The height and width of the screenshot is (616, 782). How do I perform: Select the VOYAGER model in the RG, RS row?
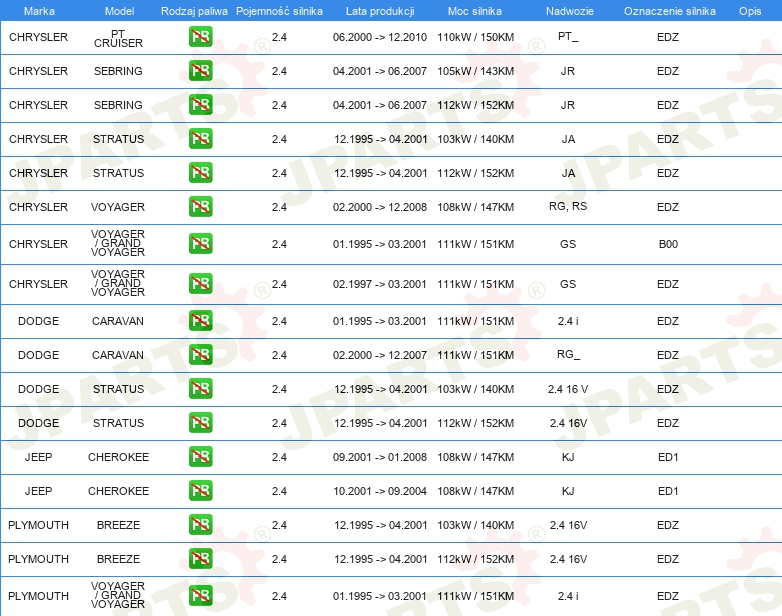[118, 207]
